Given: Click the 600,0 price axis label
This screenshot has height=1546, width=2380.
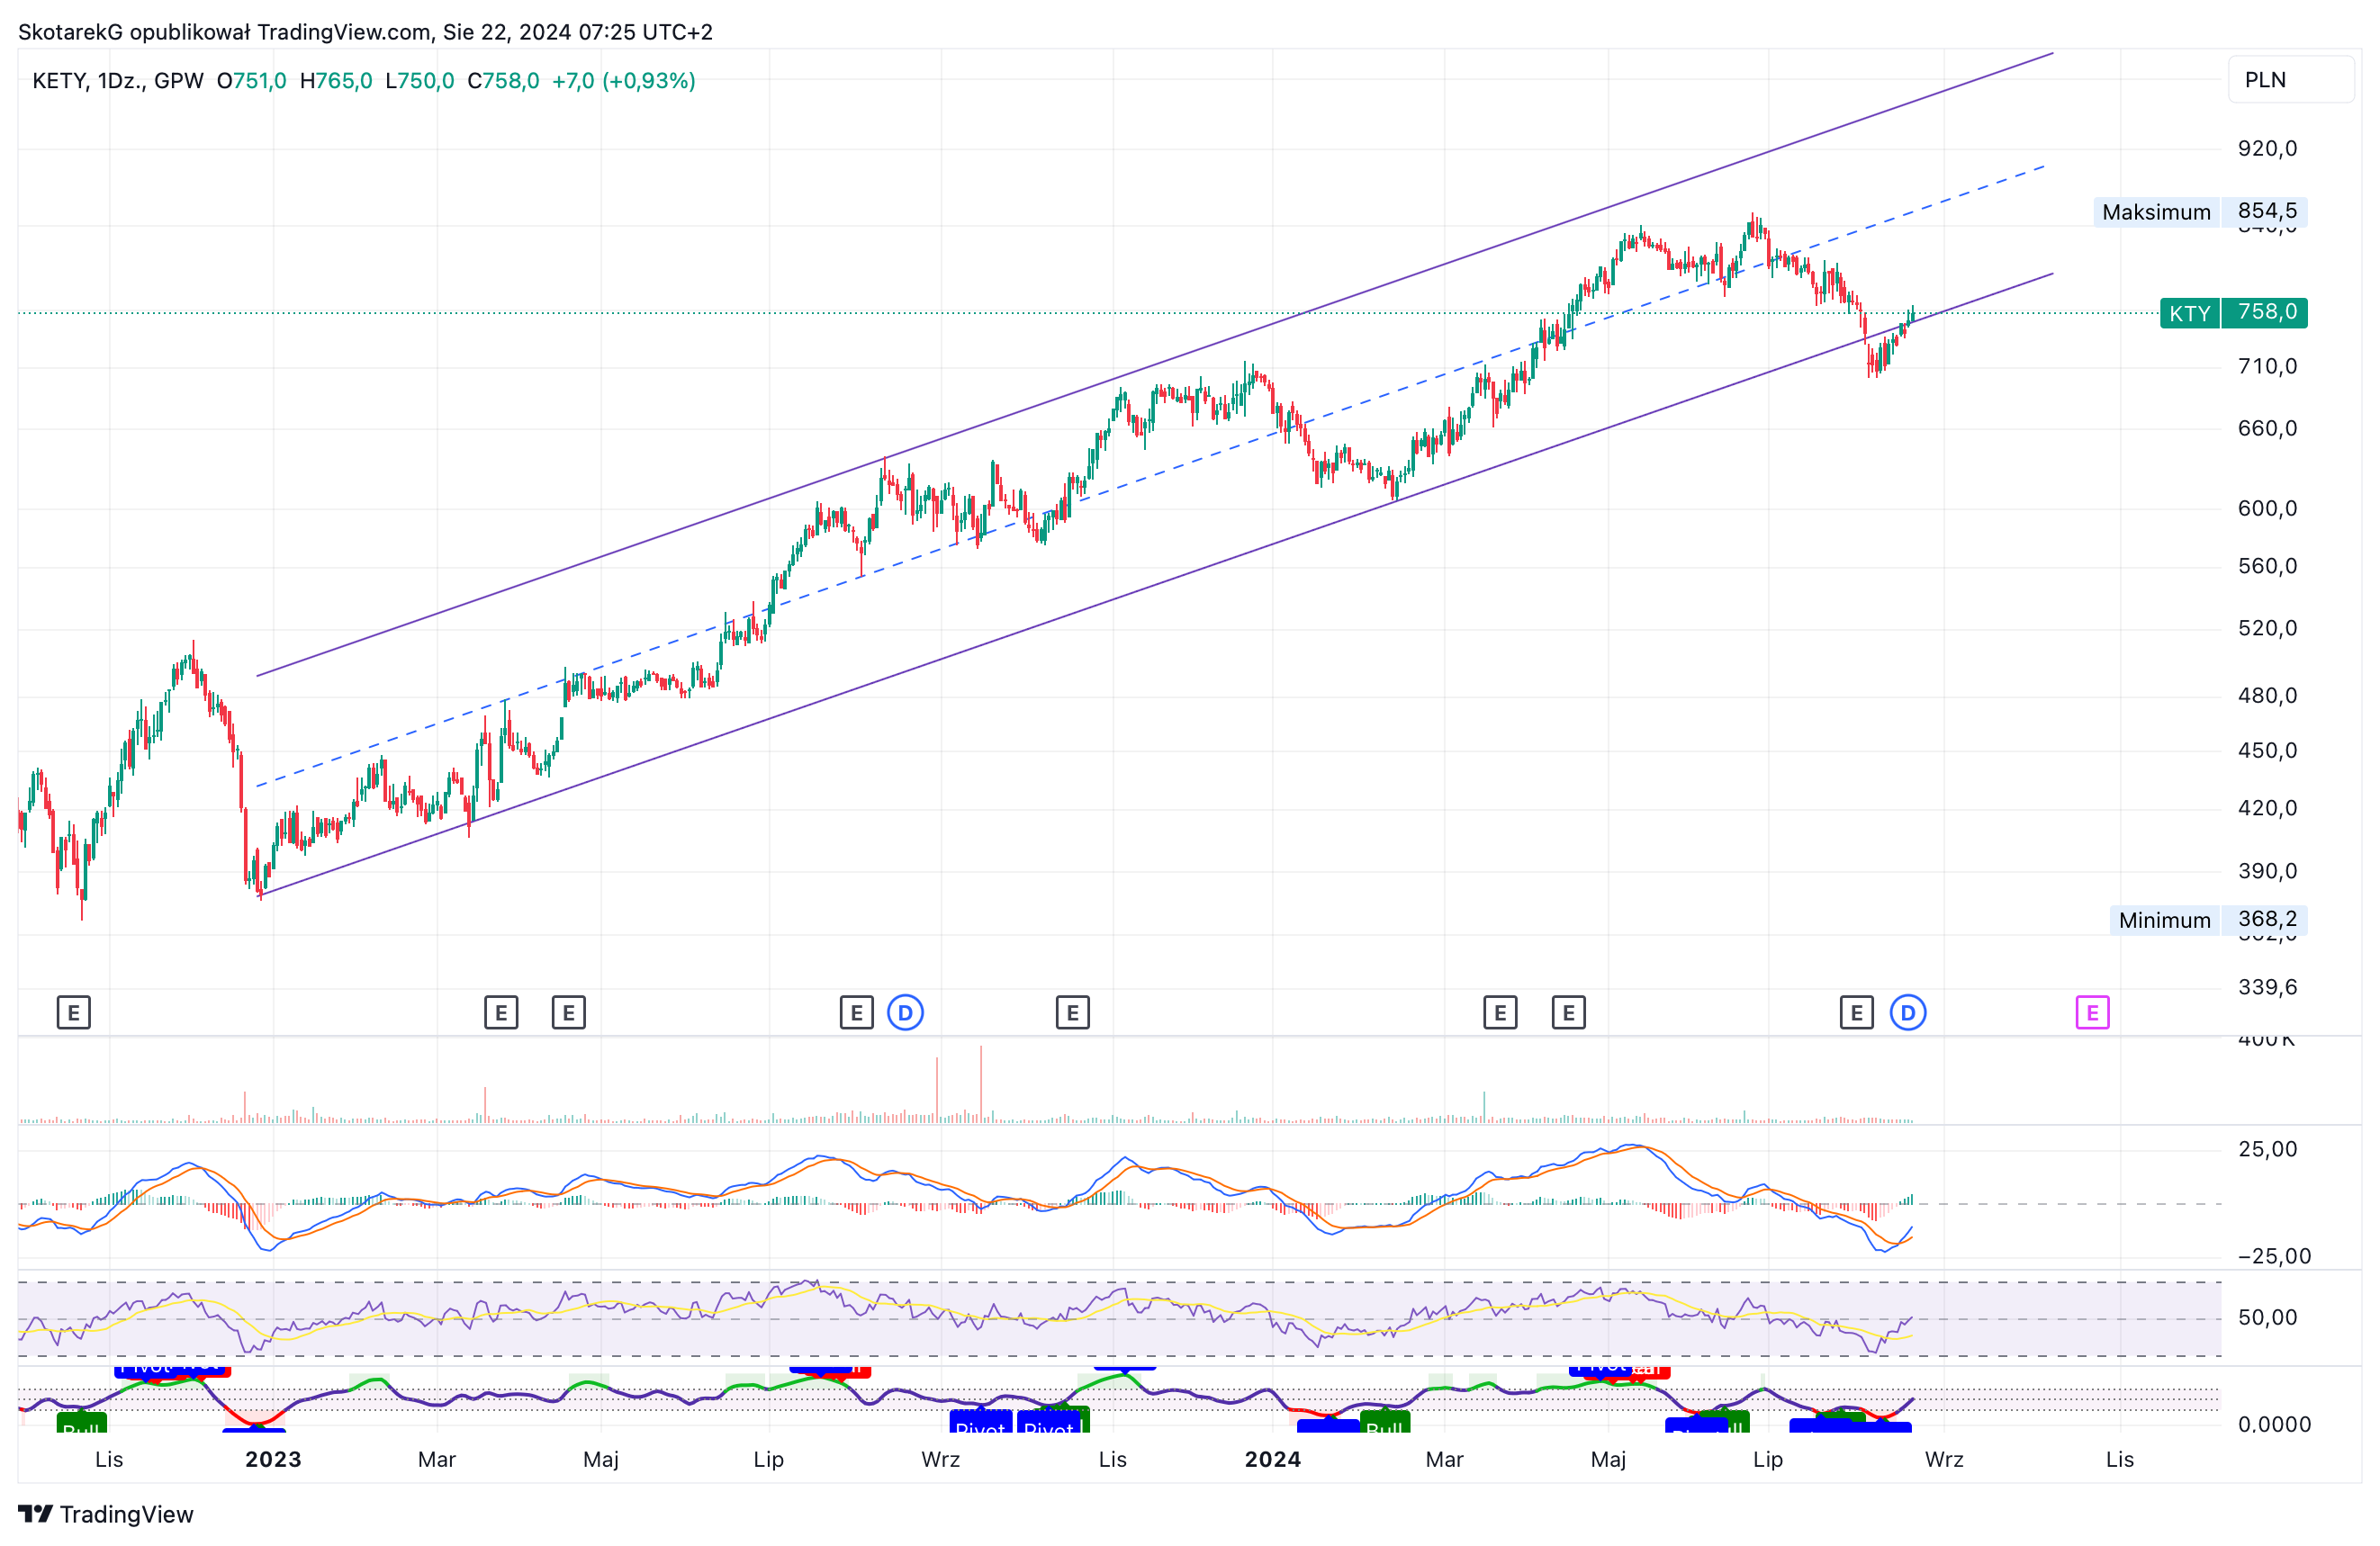Looking at the screenshot, I should [2267, 509].
